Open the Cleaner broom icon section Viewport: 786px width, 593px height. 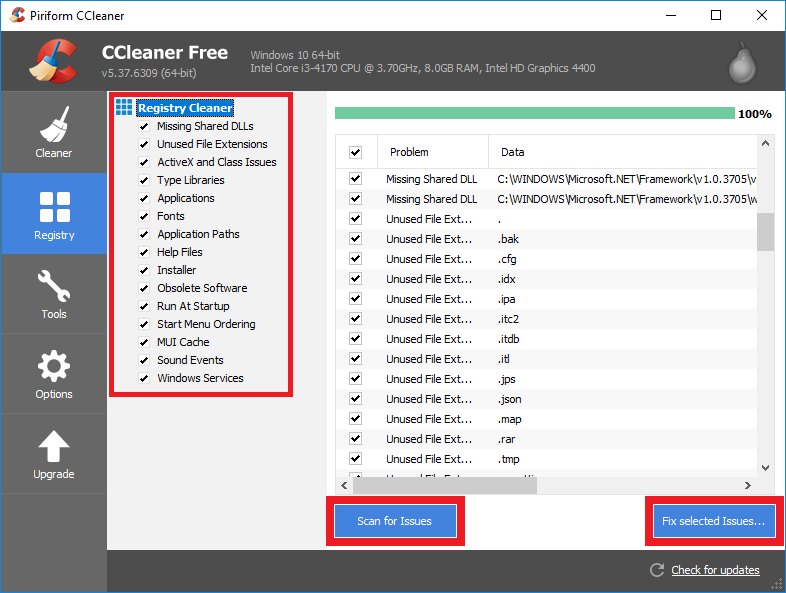click(x=54, y=125)
